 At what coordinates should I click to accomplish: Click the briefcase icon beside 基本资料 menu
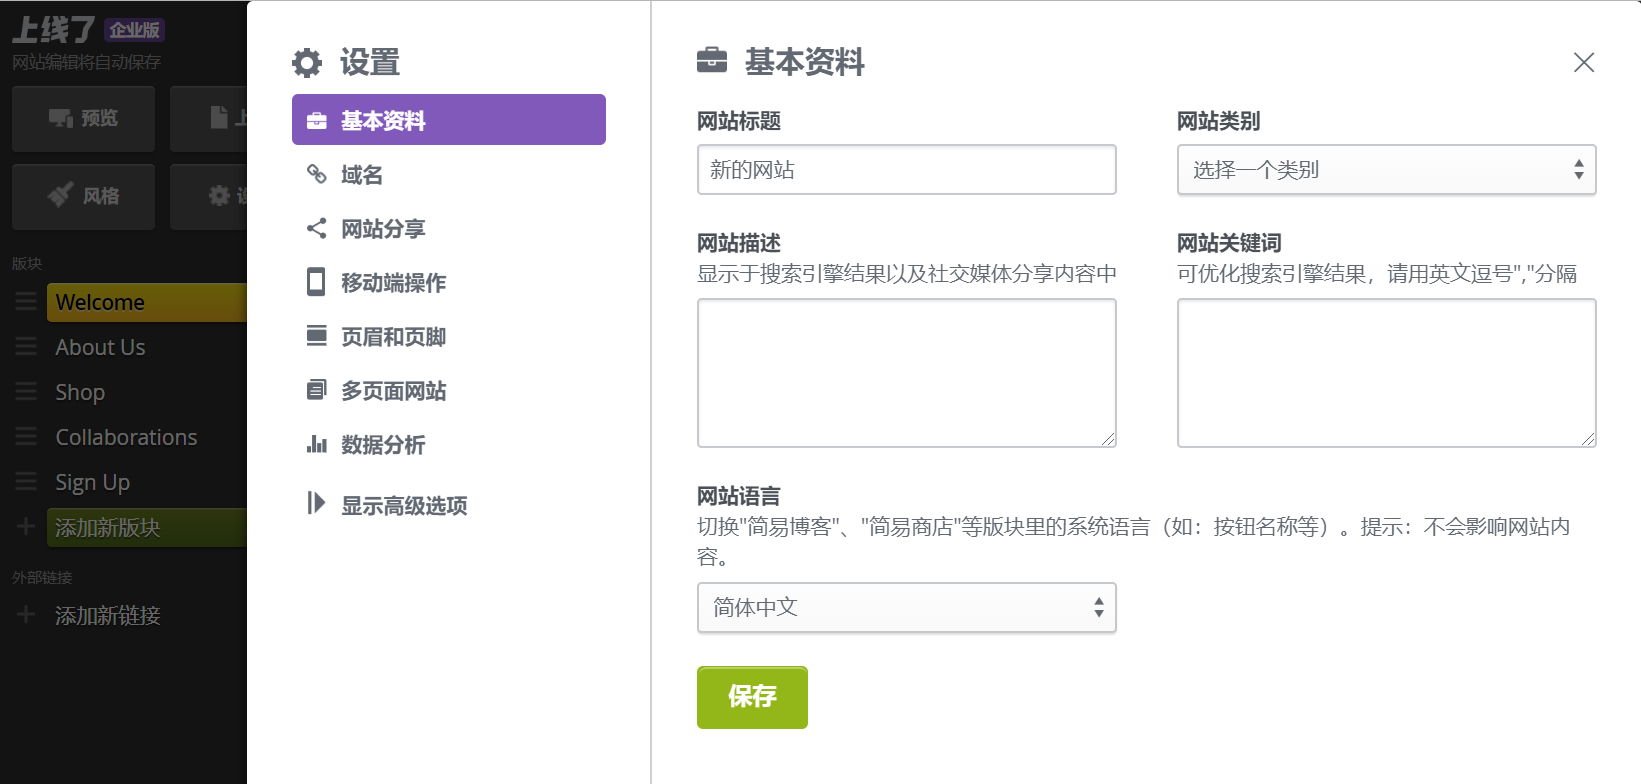(317, 121)
